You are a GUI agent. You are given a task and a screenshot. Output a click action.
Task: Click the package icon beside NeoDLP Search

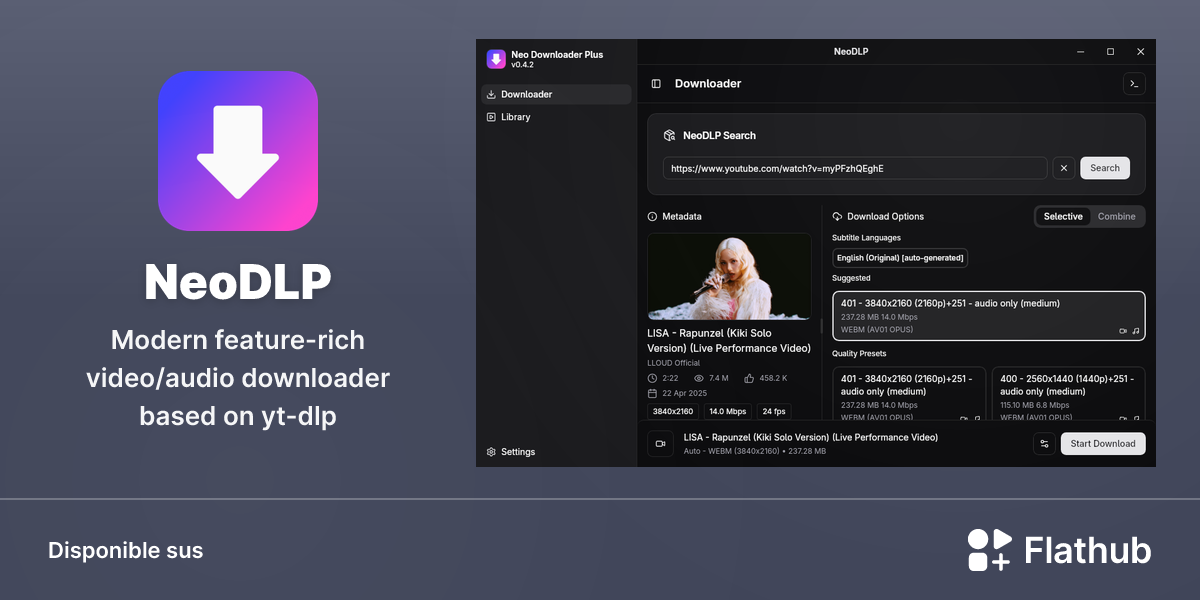click(669, 135)
